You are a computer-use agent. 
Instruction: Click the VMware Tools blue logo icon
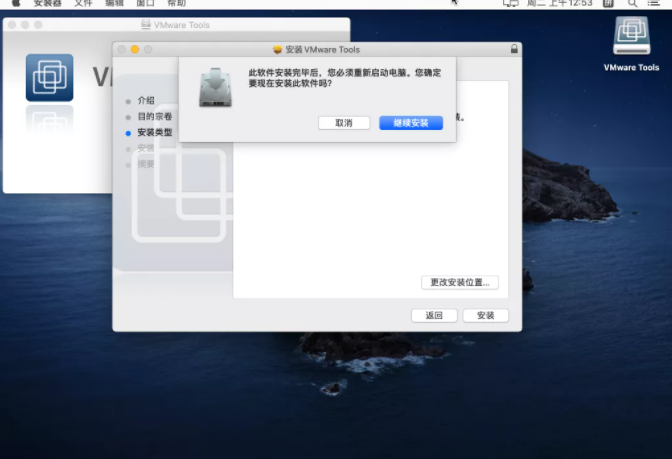49,78
